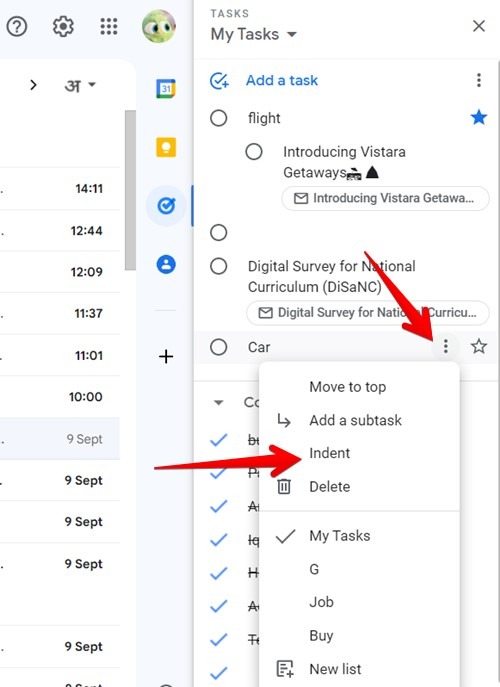The width and height of the screenshot is (500, 687).
Task: Open the Settings gear icon
Action: pos(63,27)
